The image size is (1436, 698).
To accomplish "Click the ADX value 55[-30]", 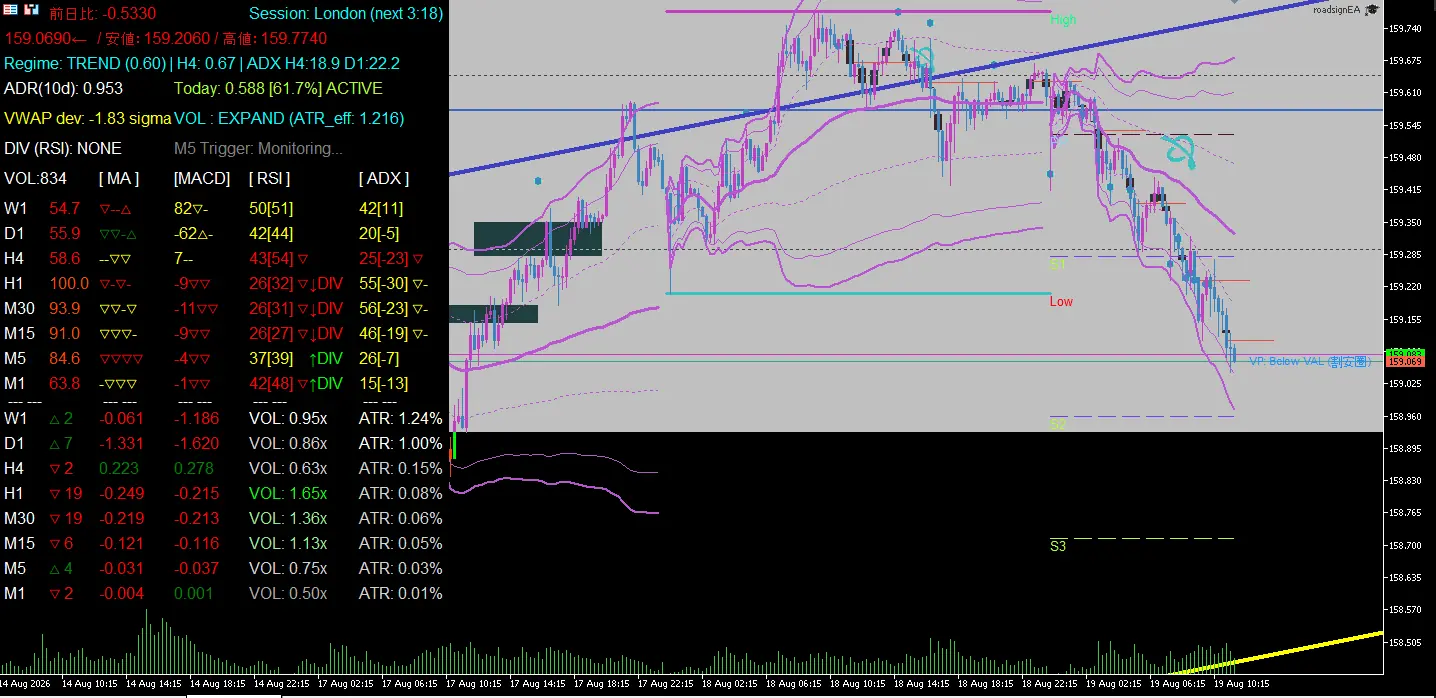I will click(384, 283).
